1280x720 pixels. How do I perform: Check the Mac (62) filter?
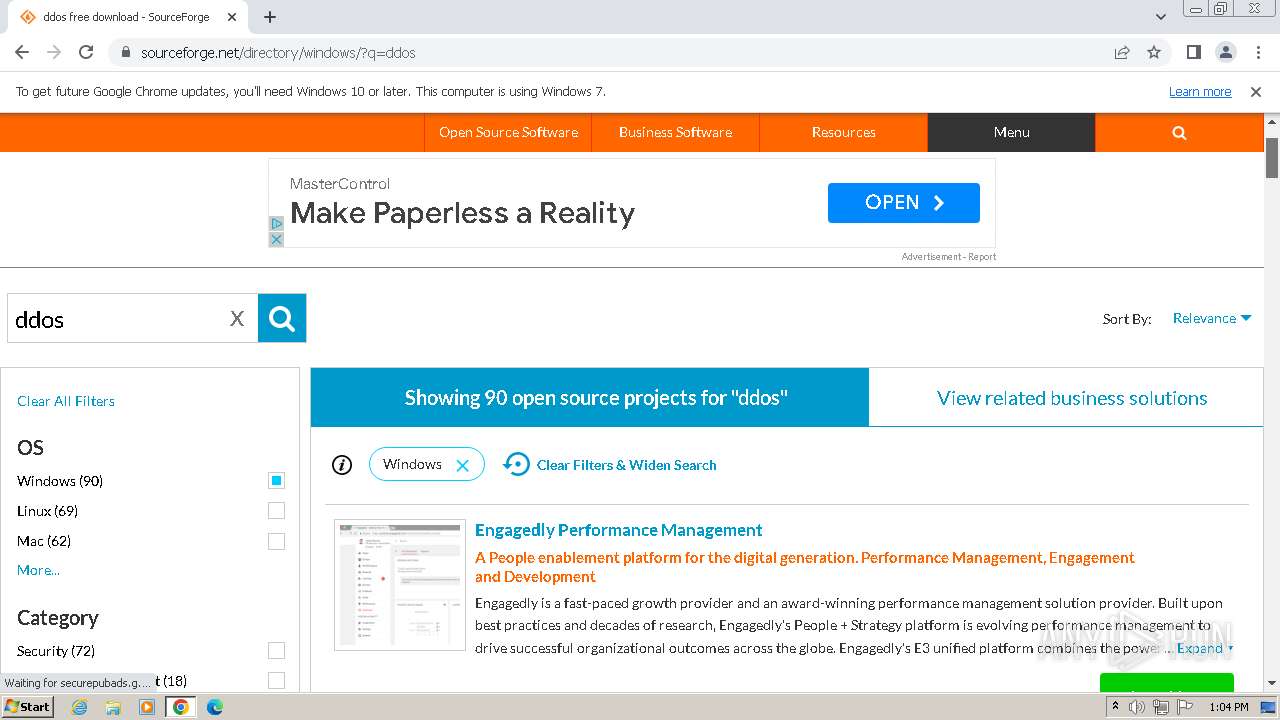click(x=276, y=541)
